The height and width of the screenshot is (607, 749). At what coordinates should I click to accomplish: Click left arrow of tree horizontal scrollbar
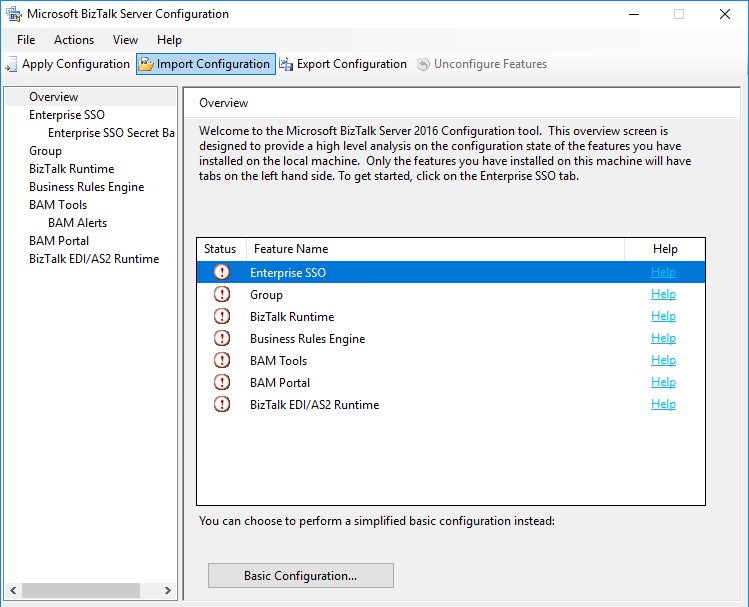click(13, 590)
